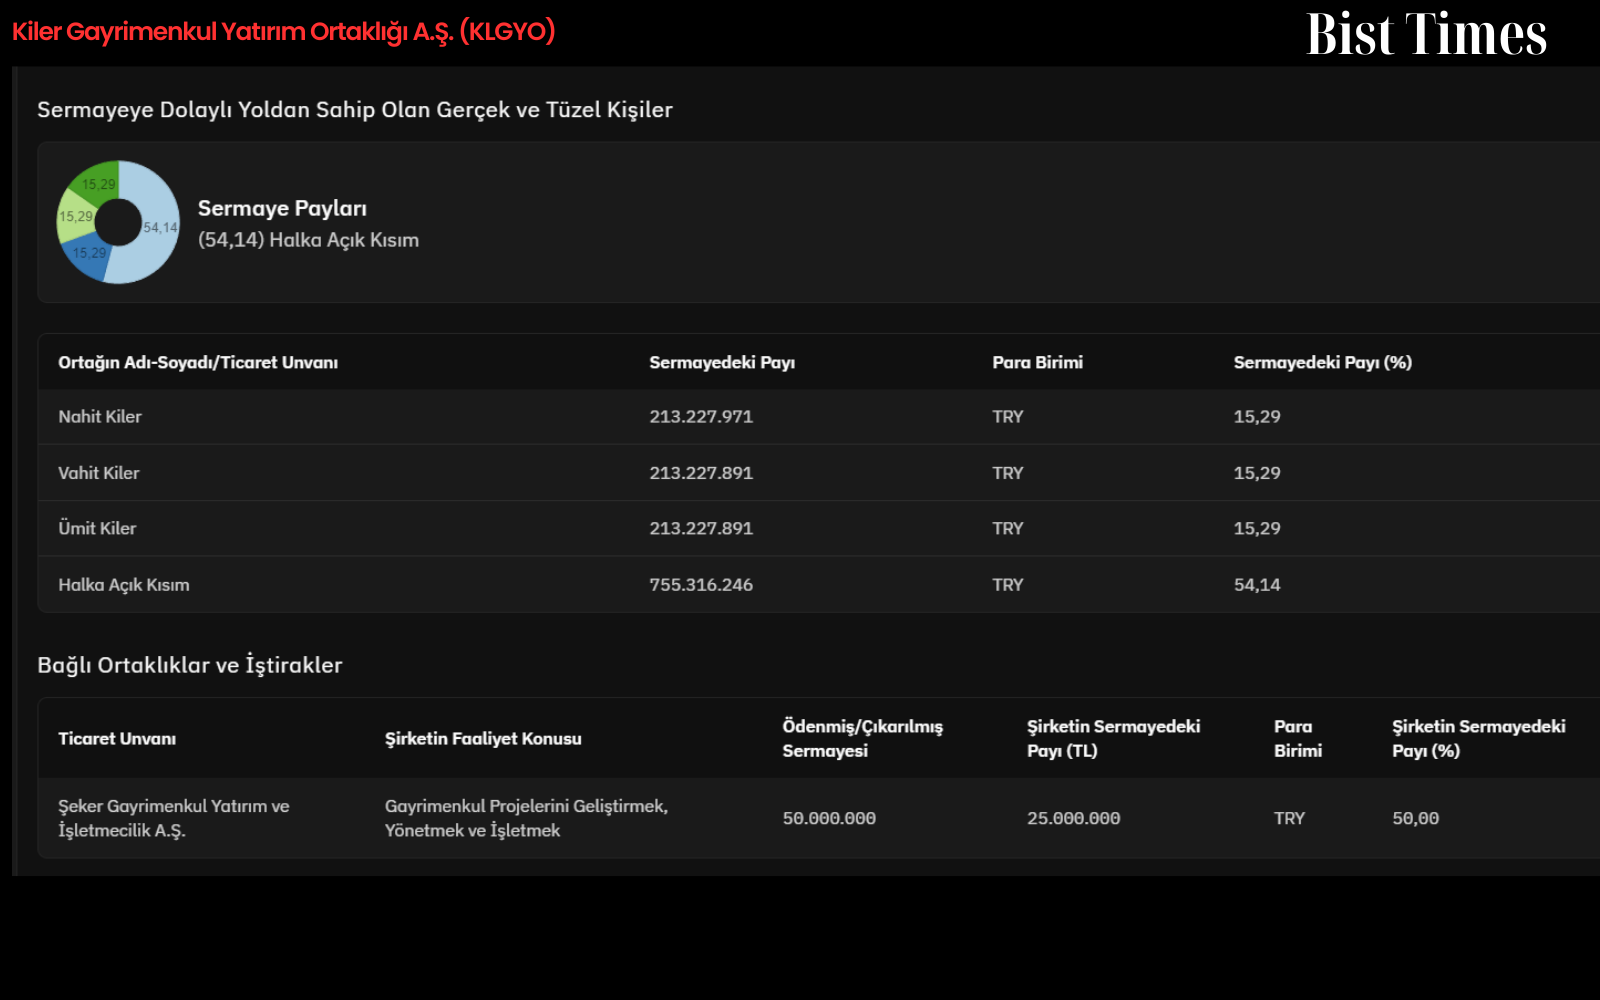1600x1000 pixels.
Task: Select the Vahit Kiler row name
Action: click(x=99, y=473)
